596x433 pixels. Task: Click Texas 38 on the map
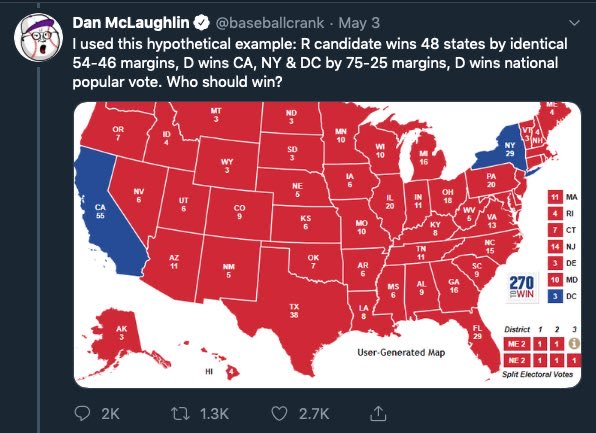tap(294, 310)
